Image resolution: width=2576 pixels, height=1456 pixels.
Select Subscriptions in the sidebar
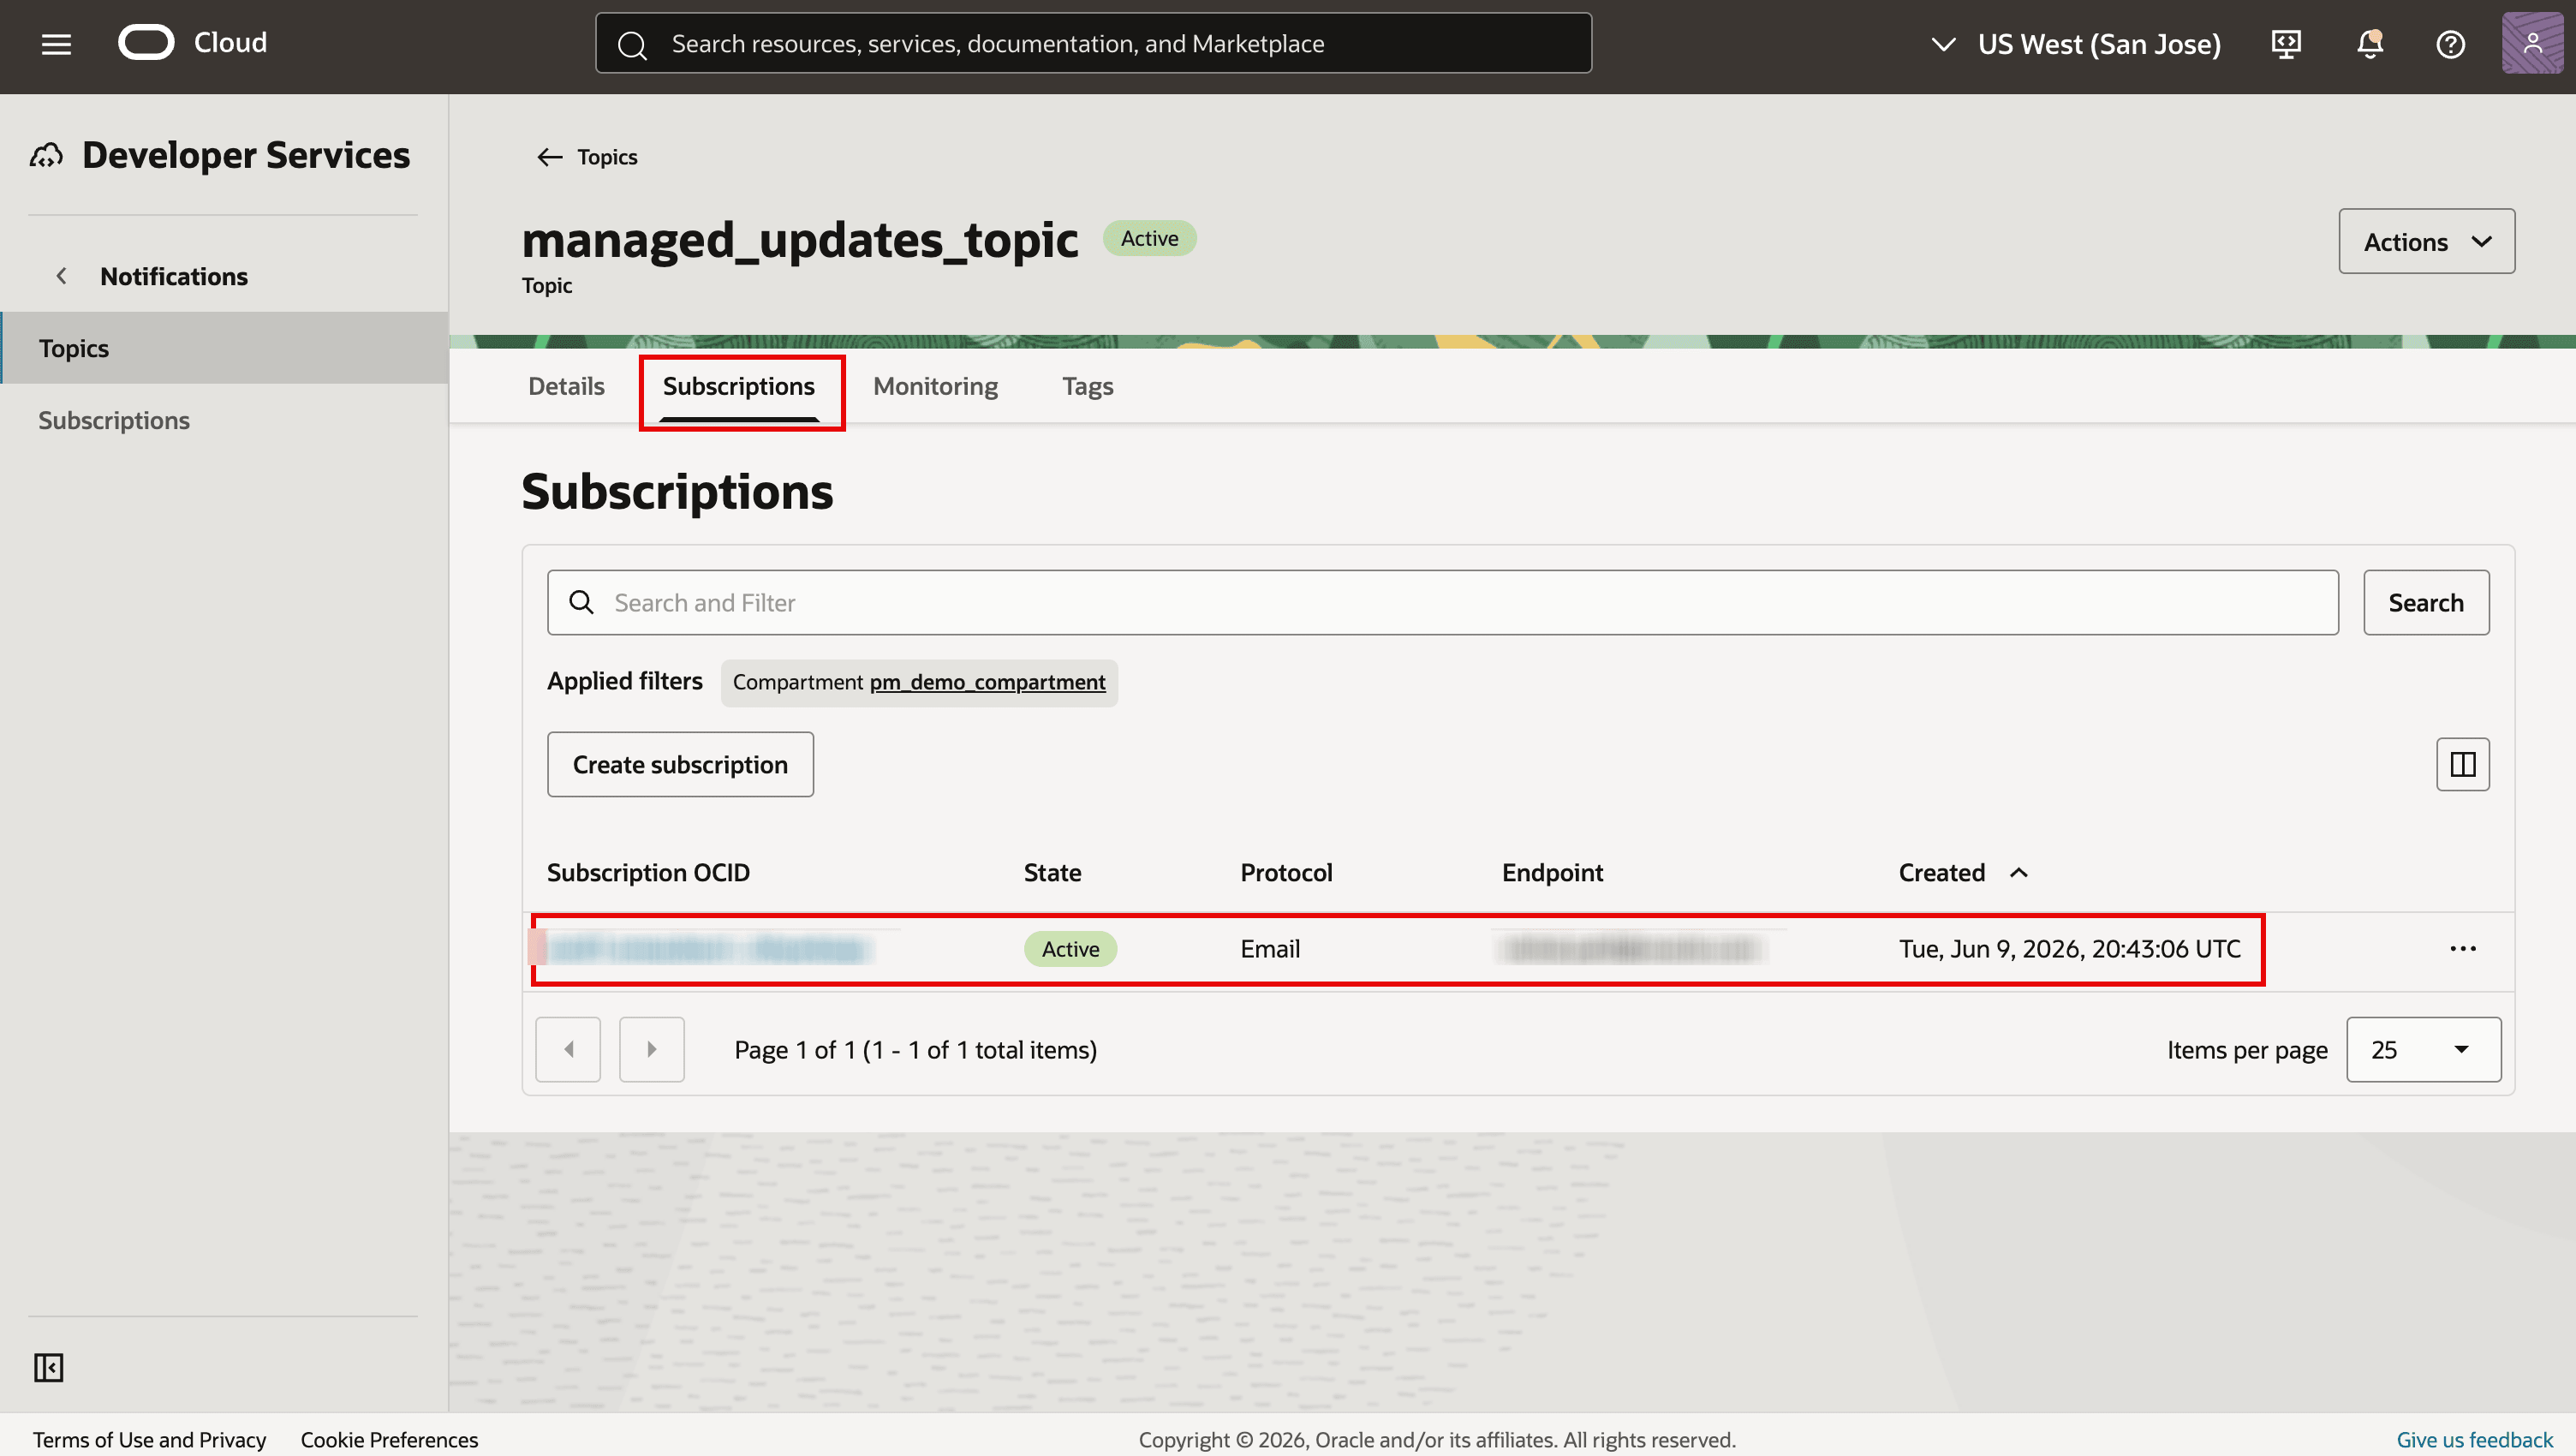point(224,420)
